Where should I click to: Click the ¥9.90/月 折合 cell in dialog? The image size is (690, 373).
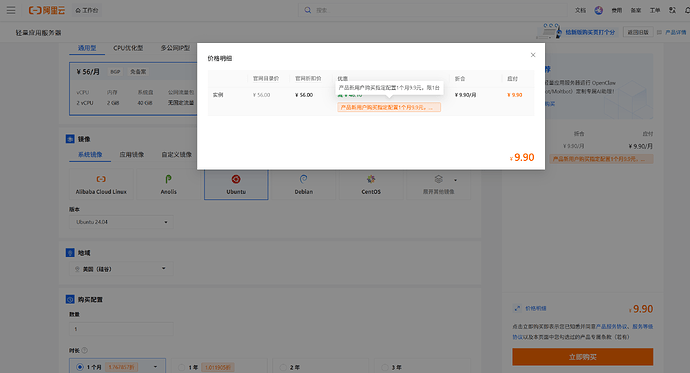point(466,95)
